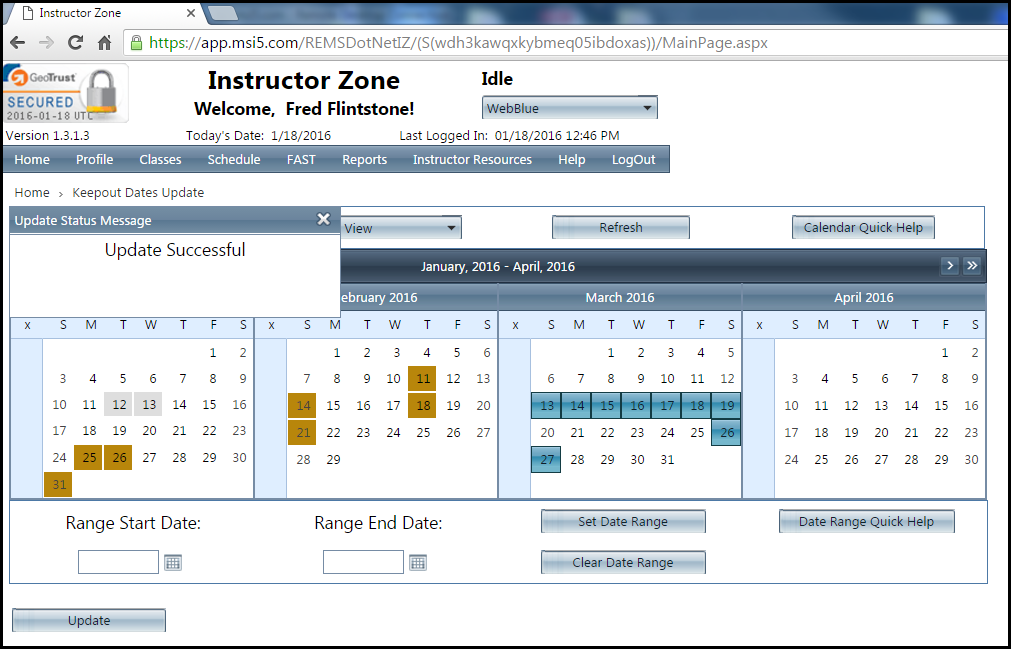Advance to the next calendar page
The width and height of the screenshot is (1011, 649).
(949, 266)
